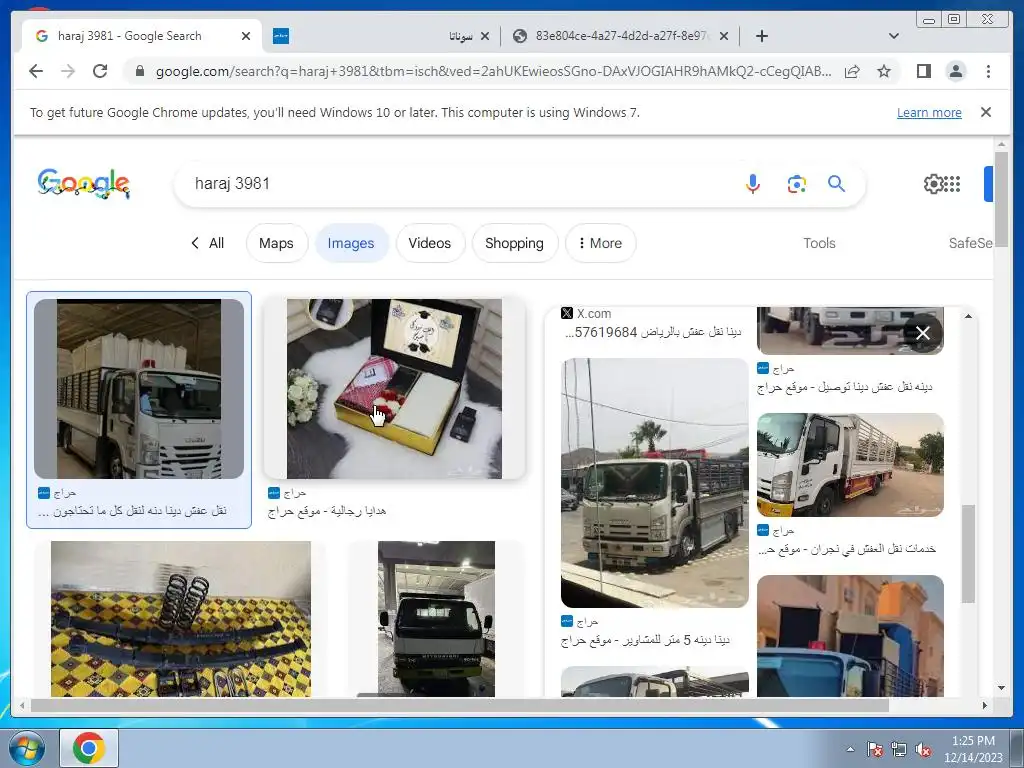Open Chrome three-dot menu

[988, 71]
